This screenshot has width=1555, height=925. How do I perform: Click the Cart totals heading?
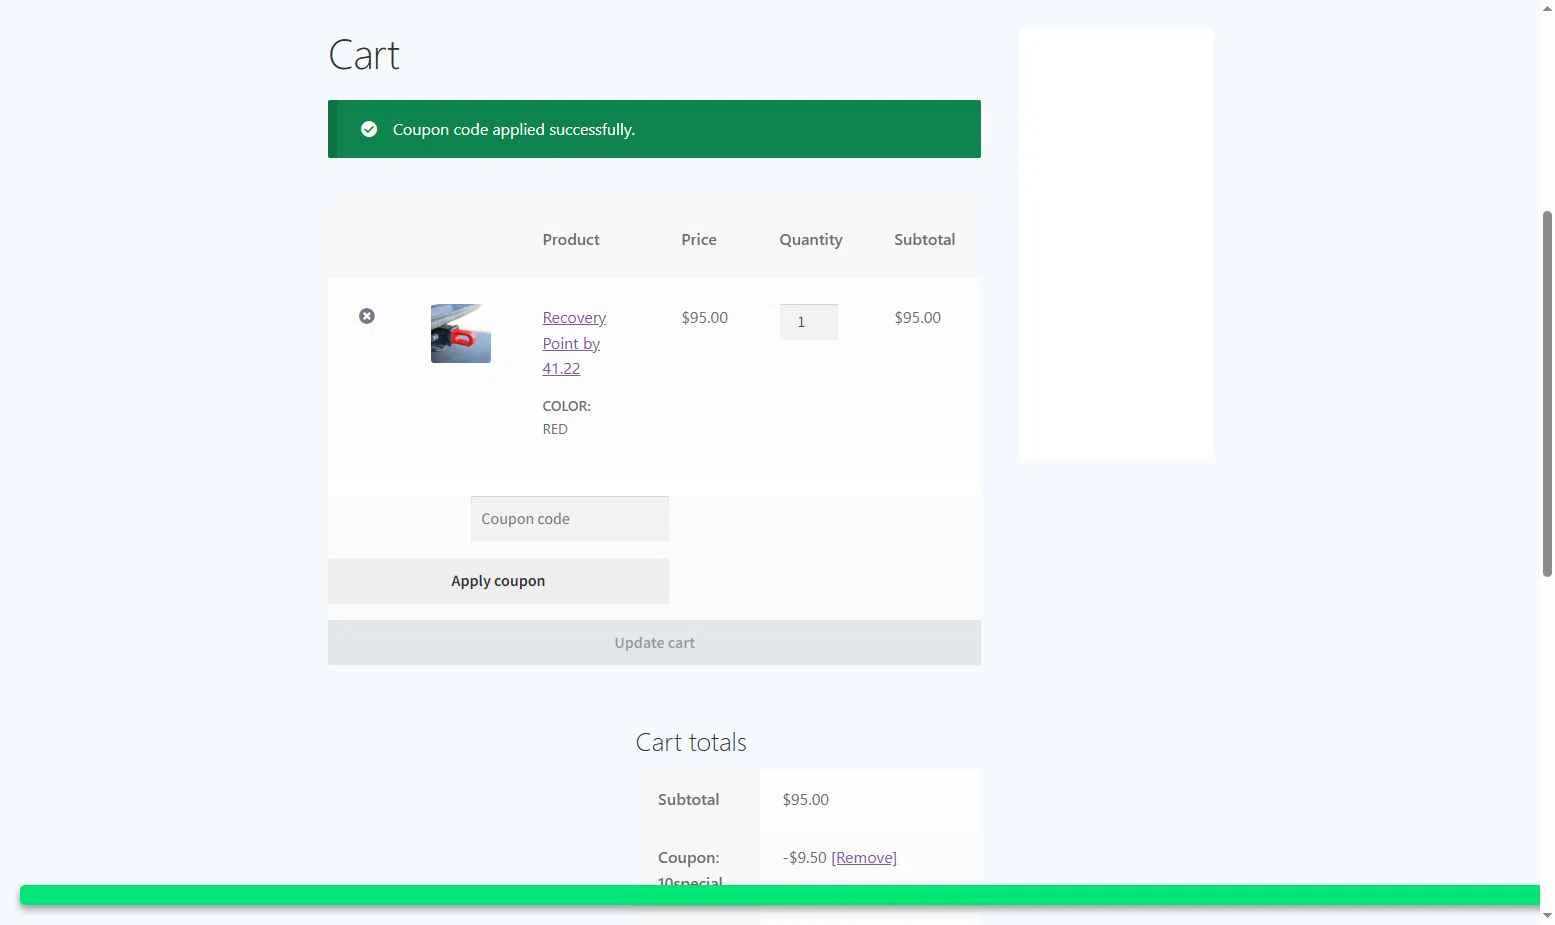[691, 742]
